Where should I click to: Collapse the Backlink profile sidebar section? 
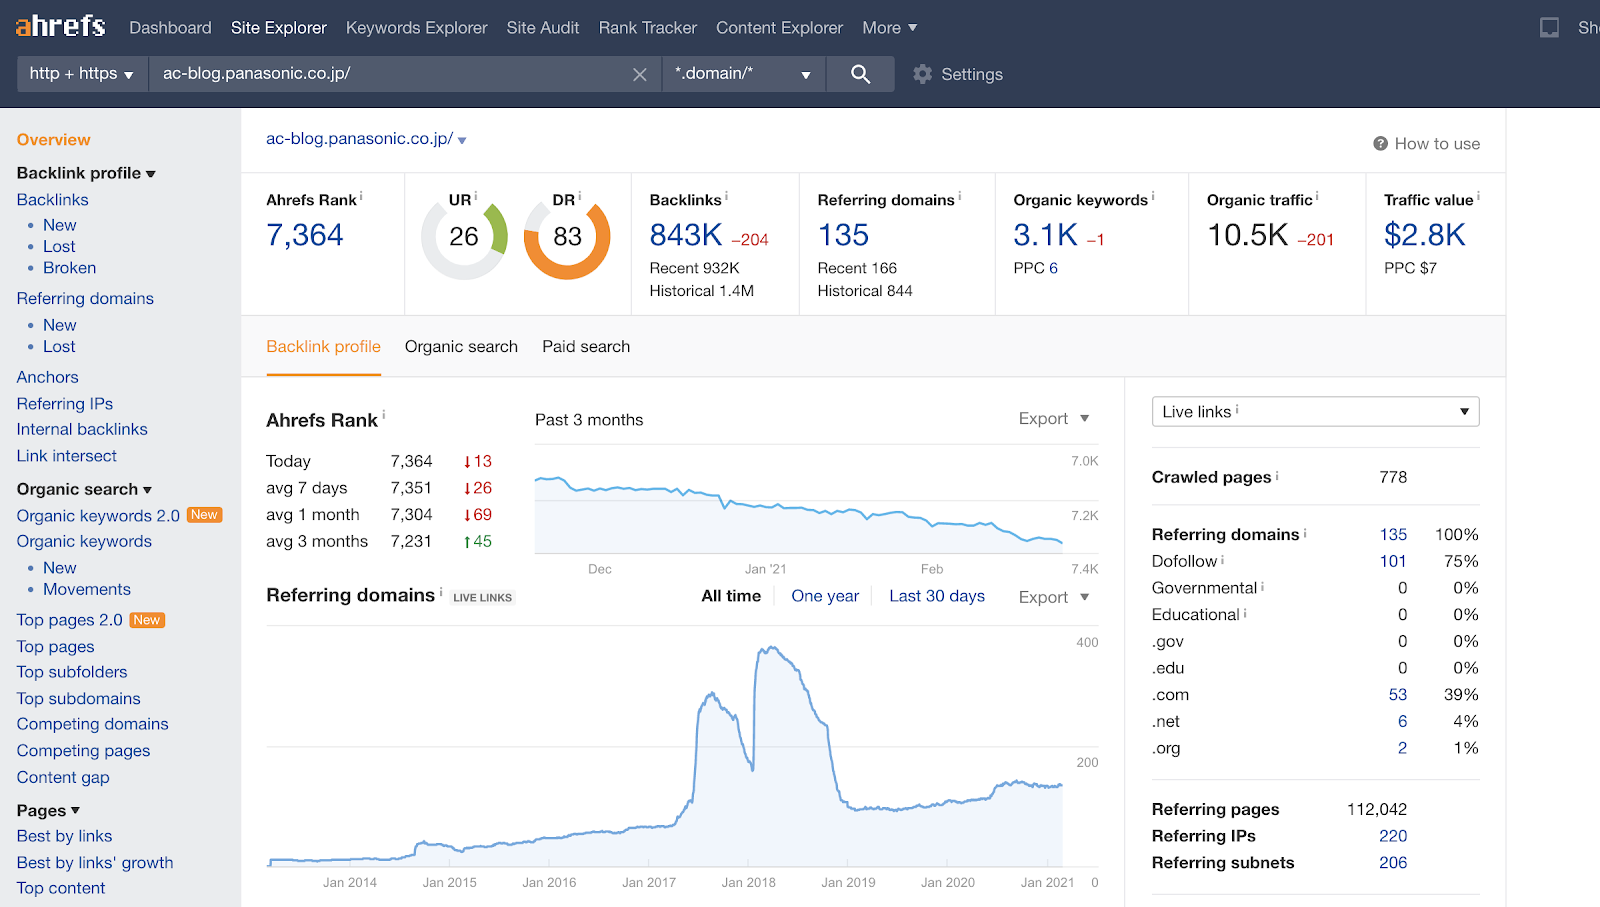pyautogui.click(x=86, y=173)
